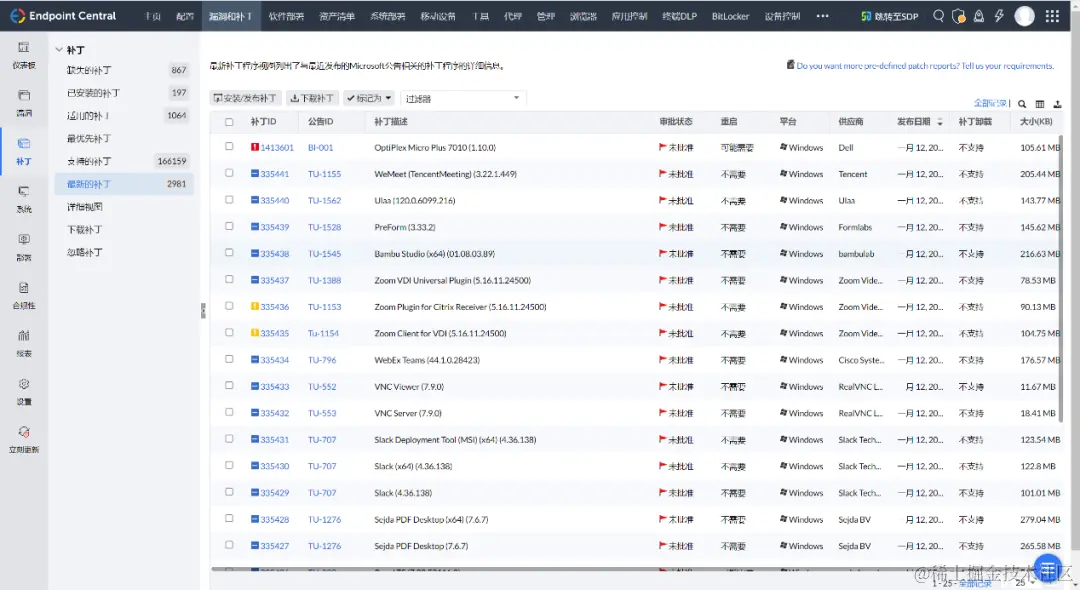Toggle the select-all checkbox in table header
The width and height of the screenshot is (1080, 590).
click(x=229, y=122)
